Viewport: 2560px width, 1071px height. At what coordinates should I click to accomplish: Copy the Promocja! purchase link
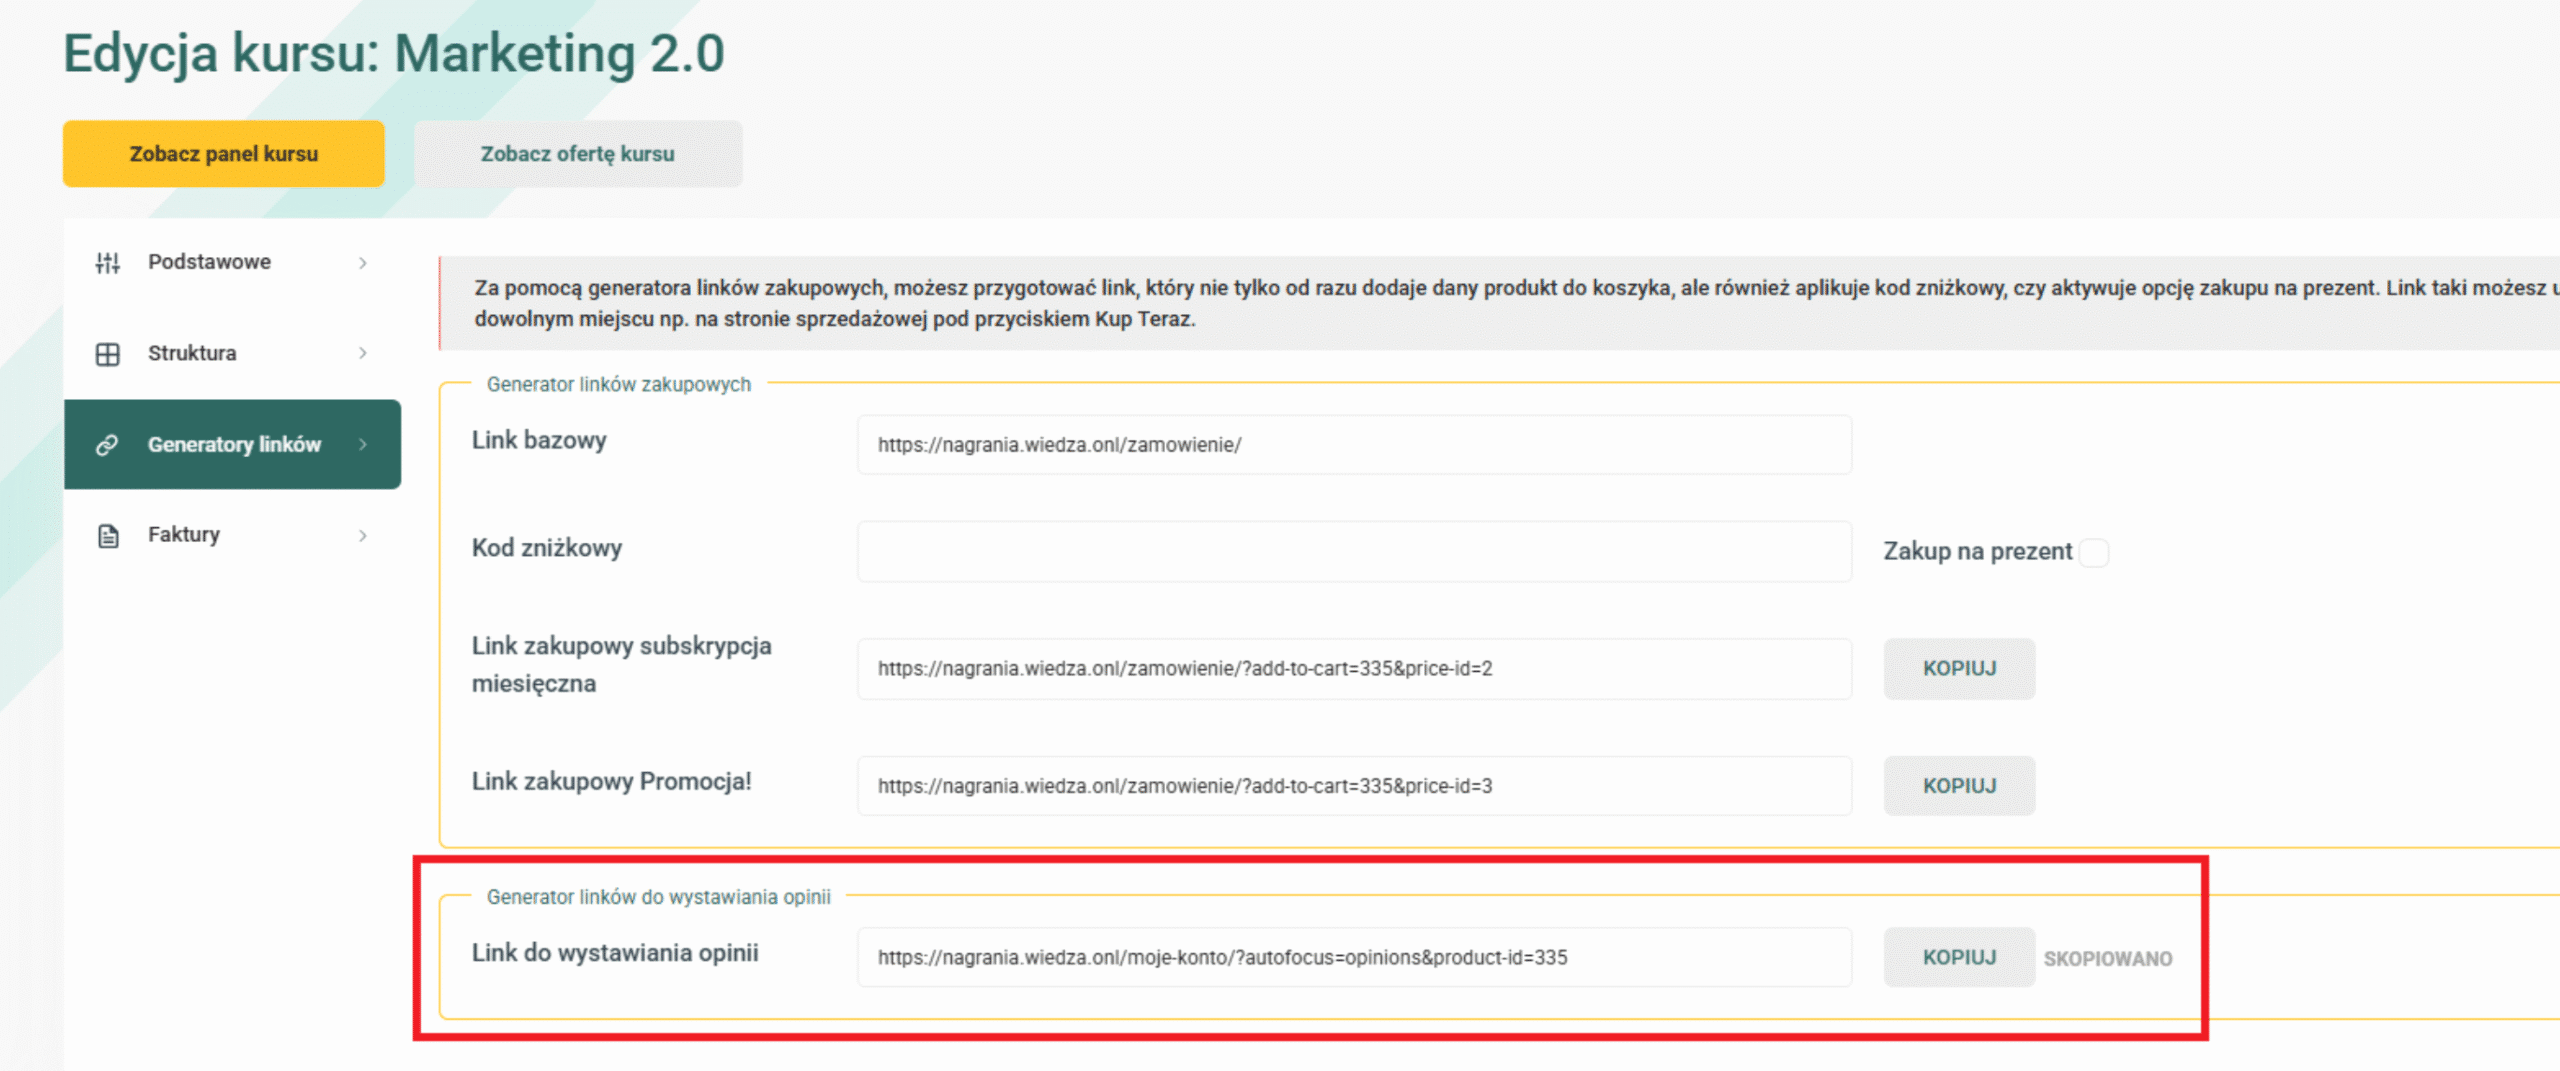(1959, 786)
